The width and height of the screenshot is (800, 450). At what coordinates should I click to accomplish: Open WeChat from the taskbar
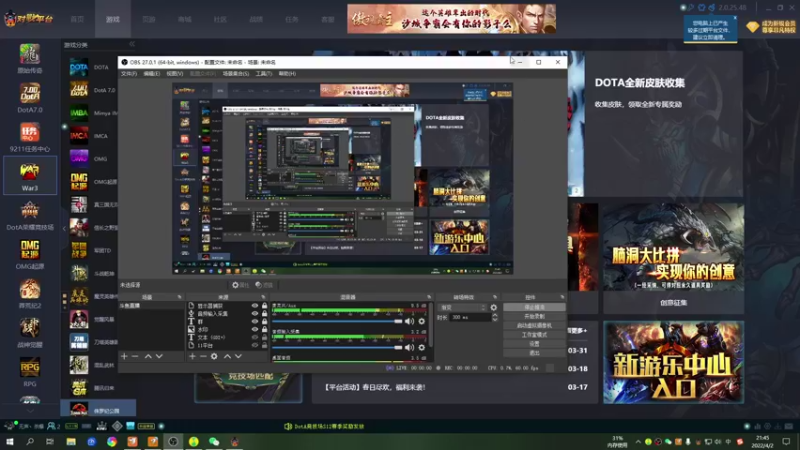214,441
